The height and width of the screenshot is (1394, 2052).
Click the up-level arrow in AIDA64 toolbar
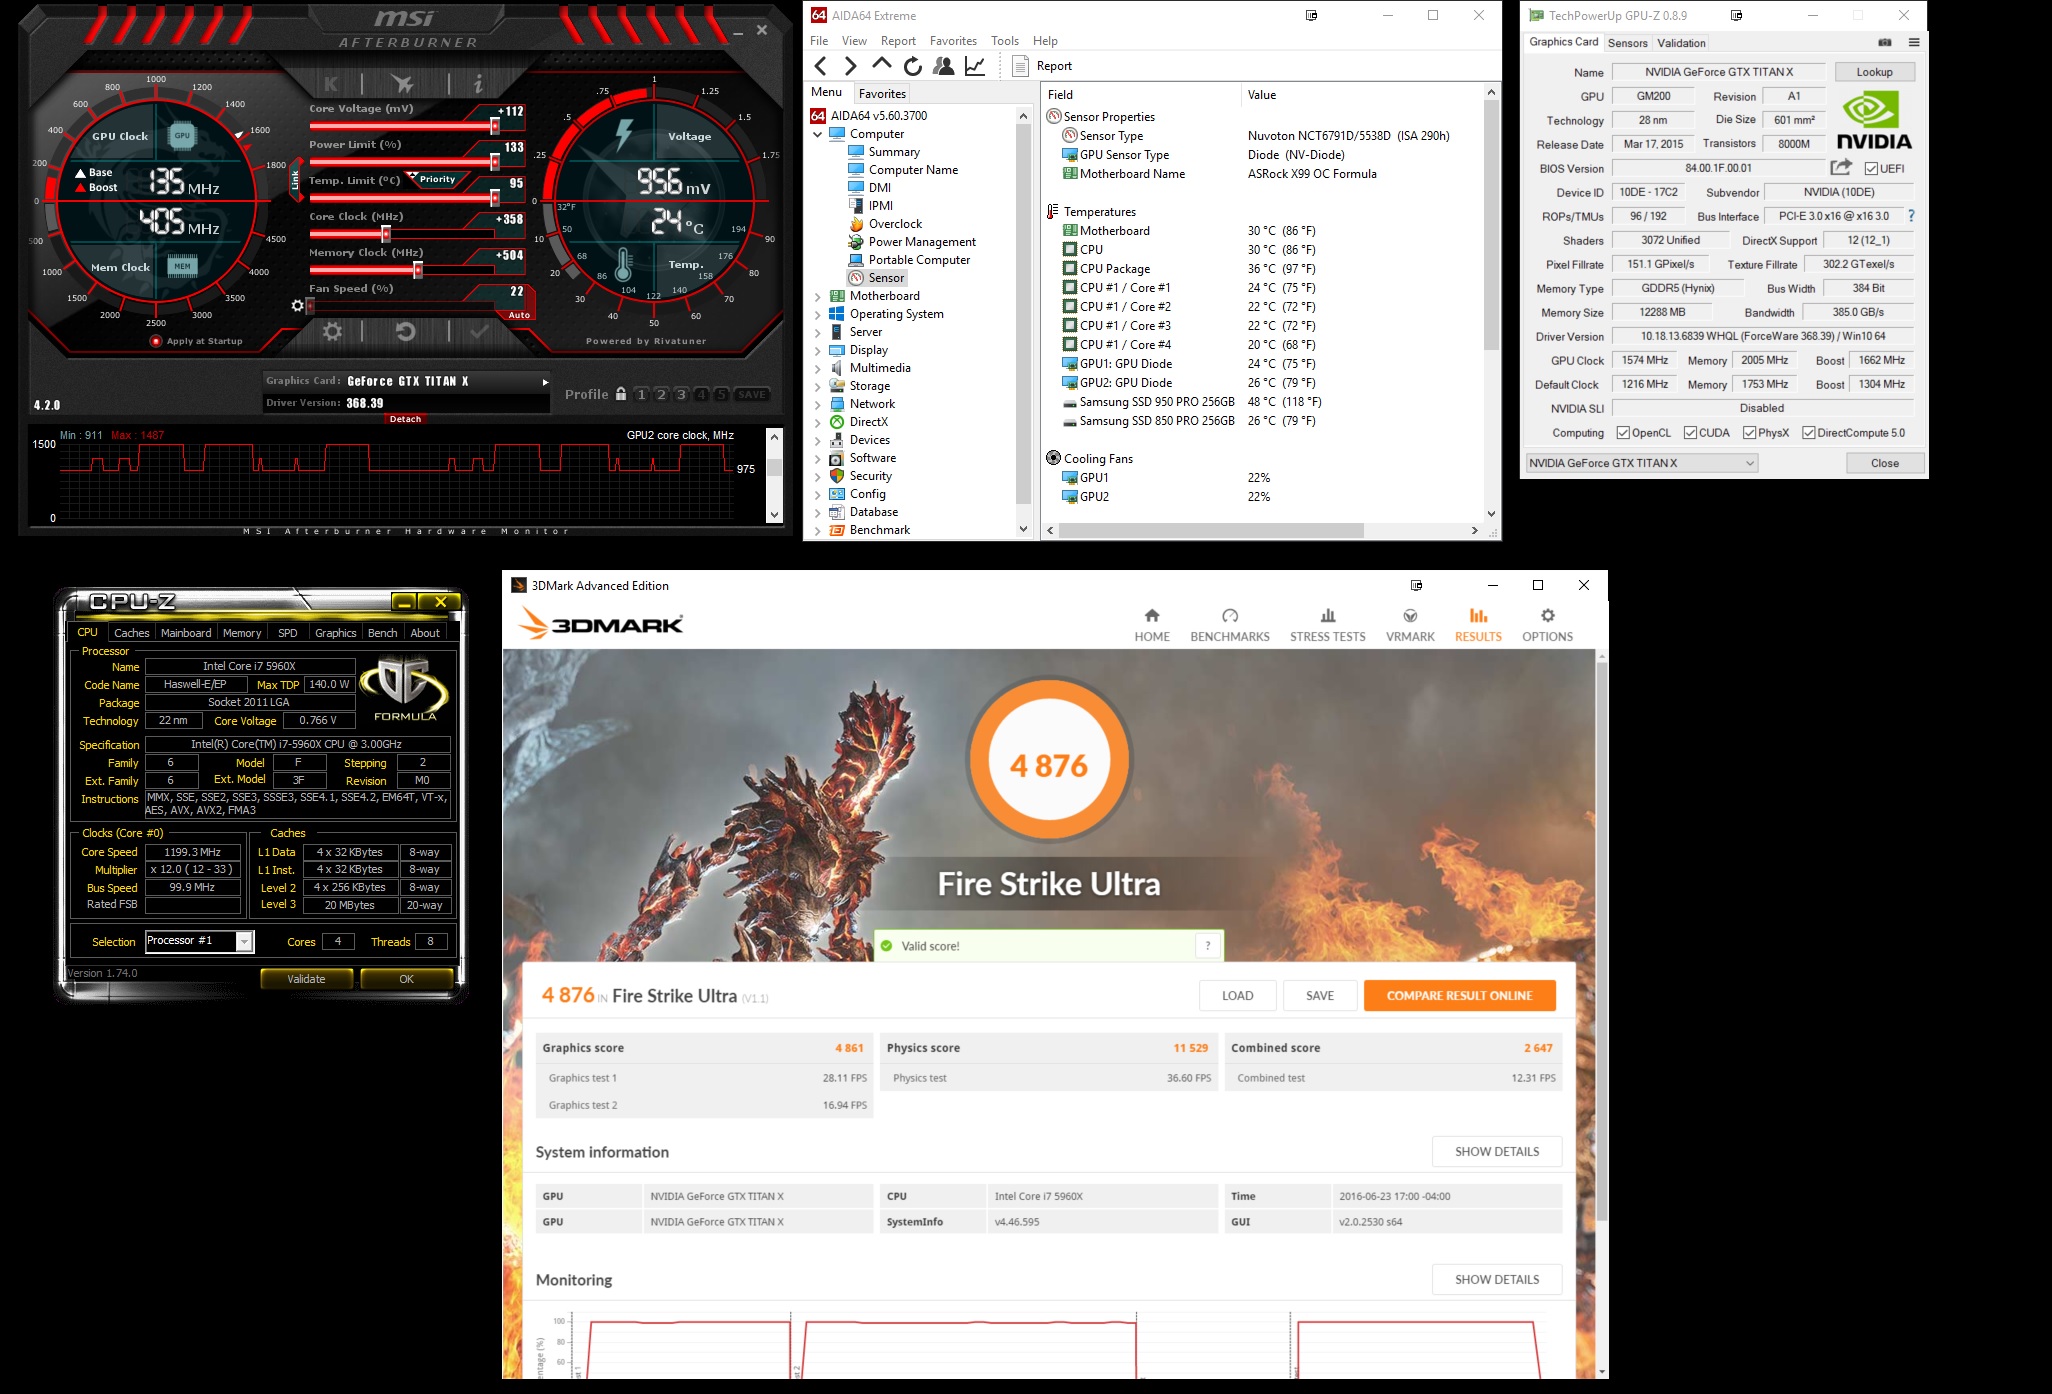pyautogui.click(x=881, y=65)
